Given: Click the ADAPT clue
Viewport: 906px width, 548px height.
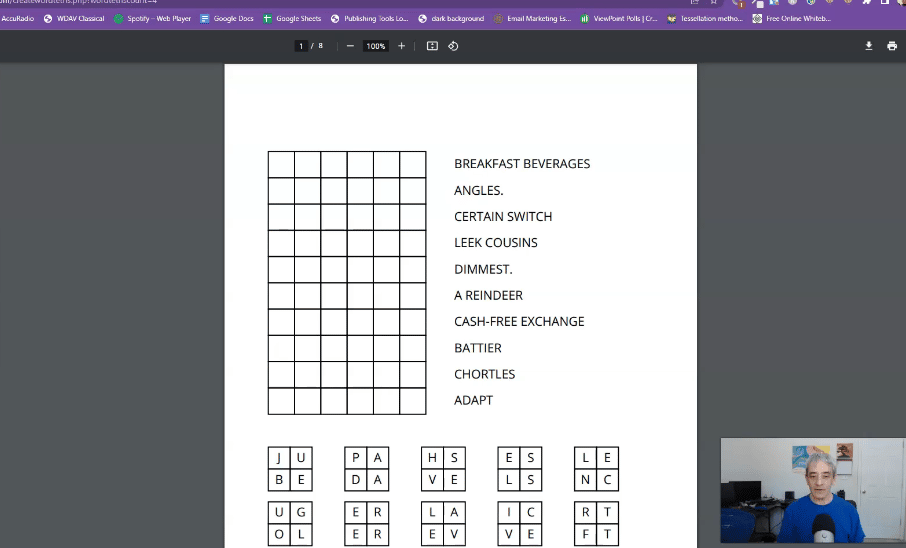Looking at the screenshot, I should (x=473, y=400).
